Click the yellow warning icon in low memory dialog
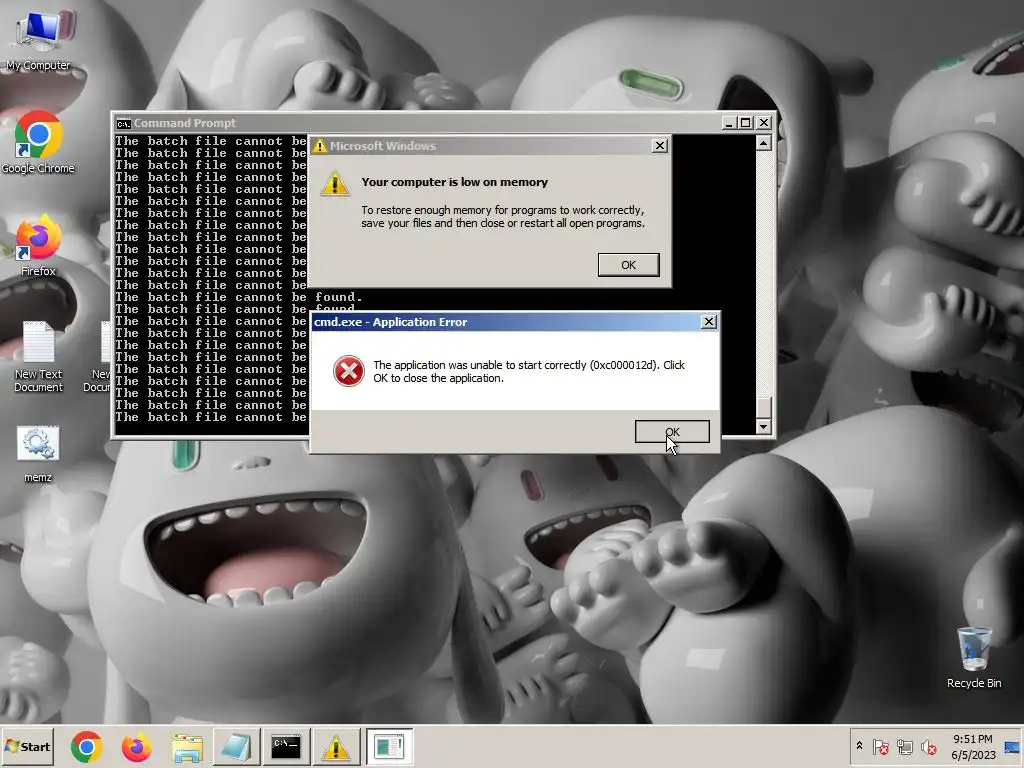1024x768 pixels. coord(335,184)
